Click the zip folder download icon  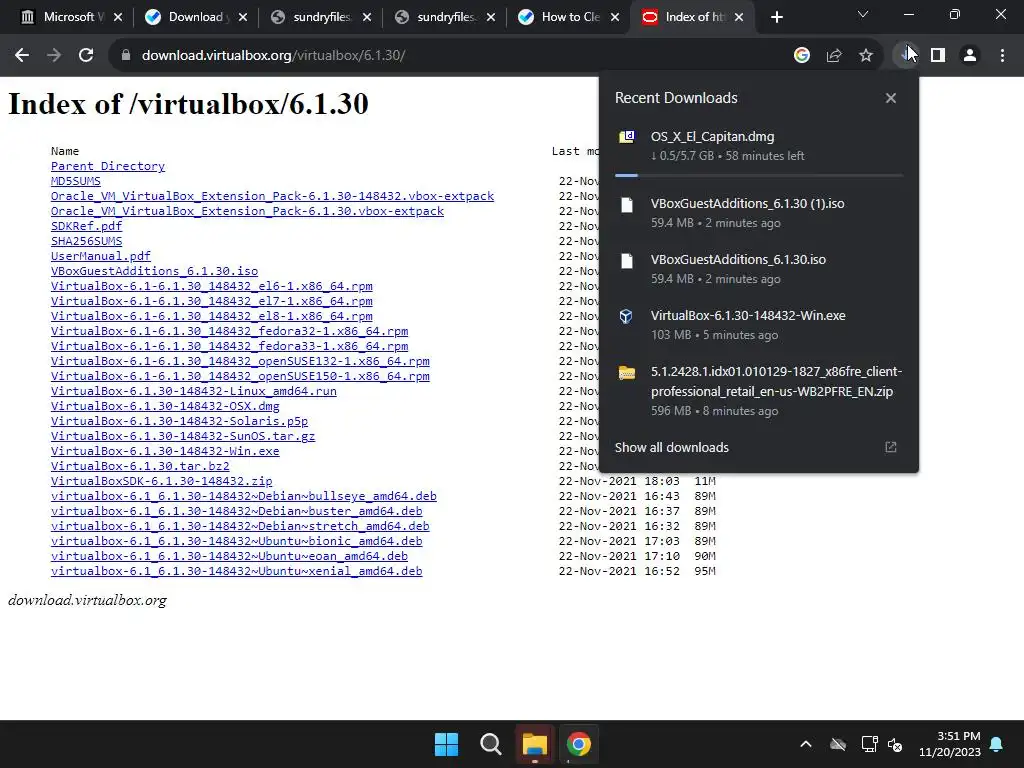tap(626, 373)
